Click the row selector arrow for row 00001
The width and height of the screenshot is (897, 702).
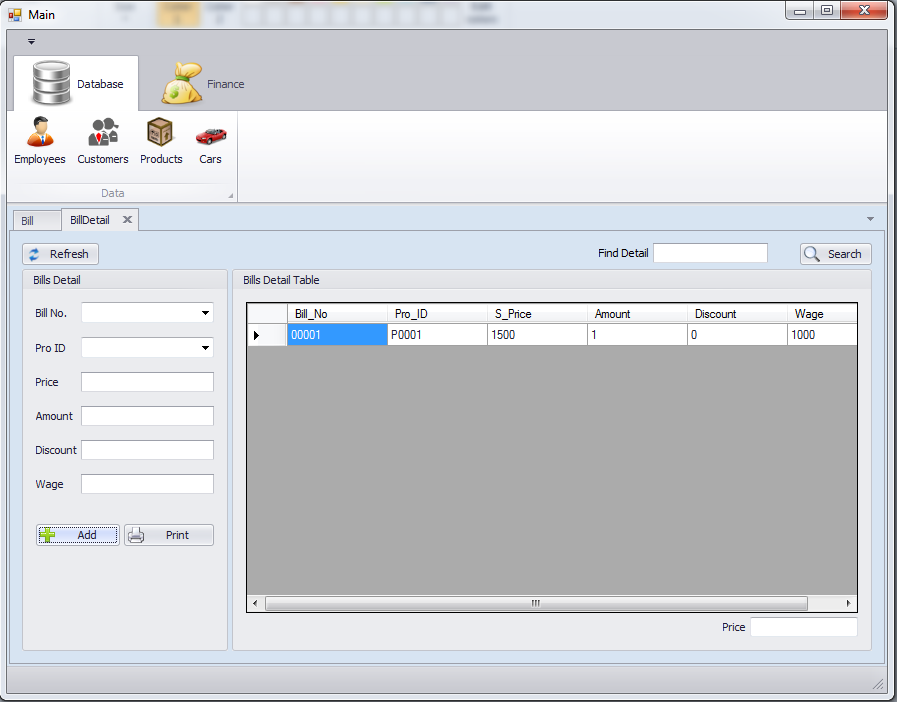point(267,335)
